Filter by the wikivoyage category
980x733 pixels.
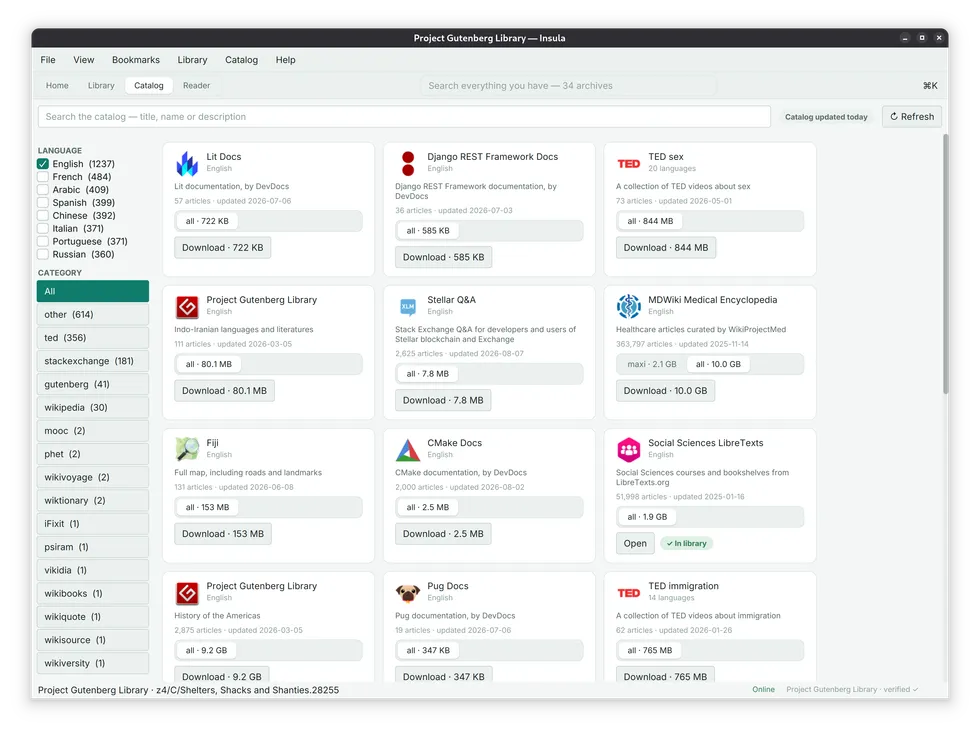[92, 477]
